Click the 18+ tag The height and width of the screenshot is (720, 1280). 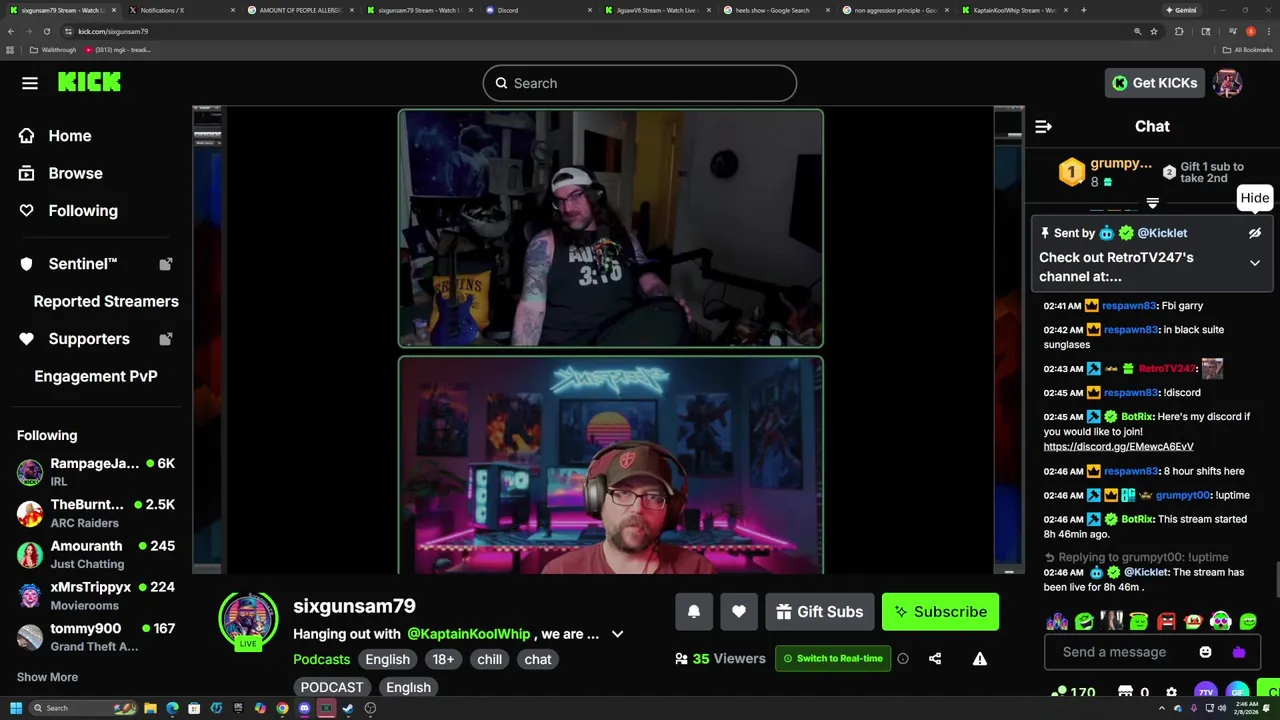443,659
